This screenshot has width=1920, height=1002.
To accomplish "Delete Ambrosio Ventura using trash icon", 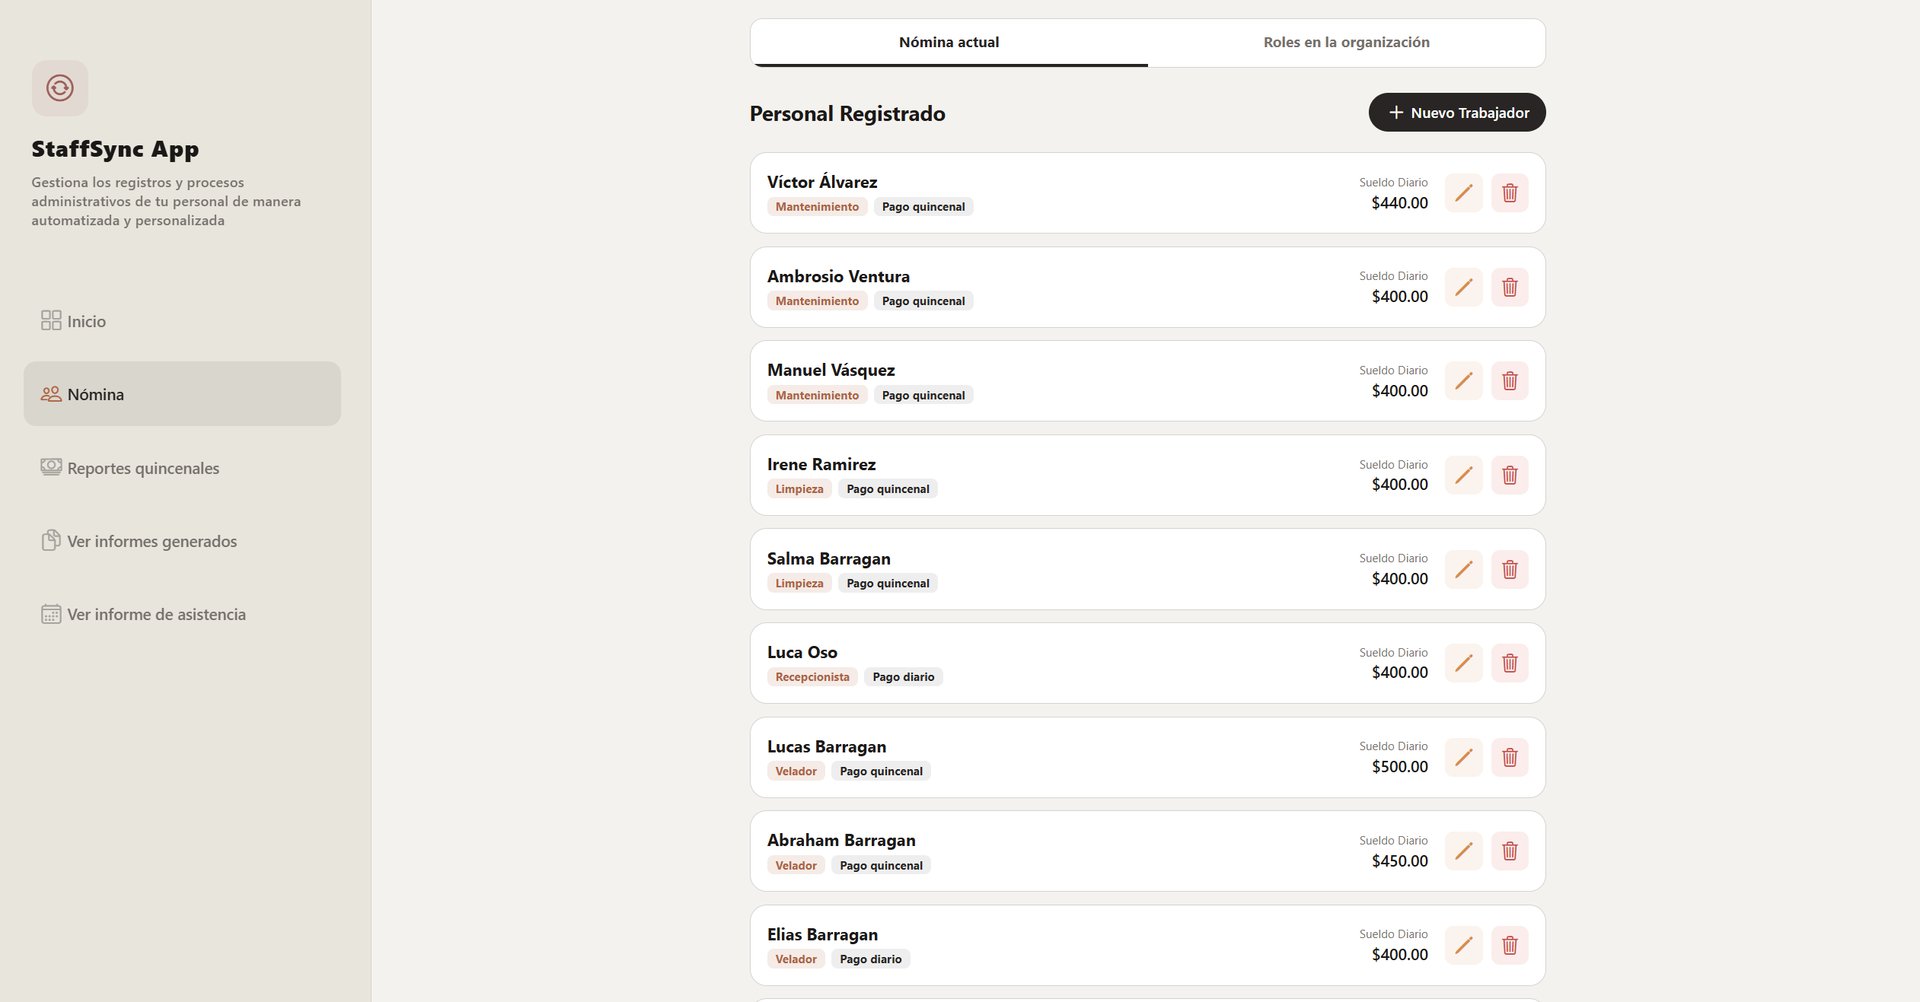I will point(1509,287).
